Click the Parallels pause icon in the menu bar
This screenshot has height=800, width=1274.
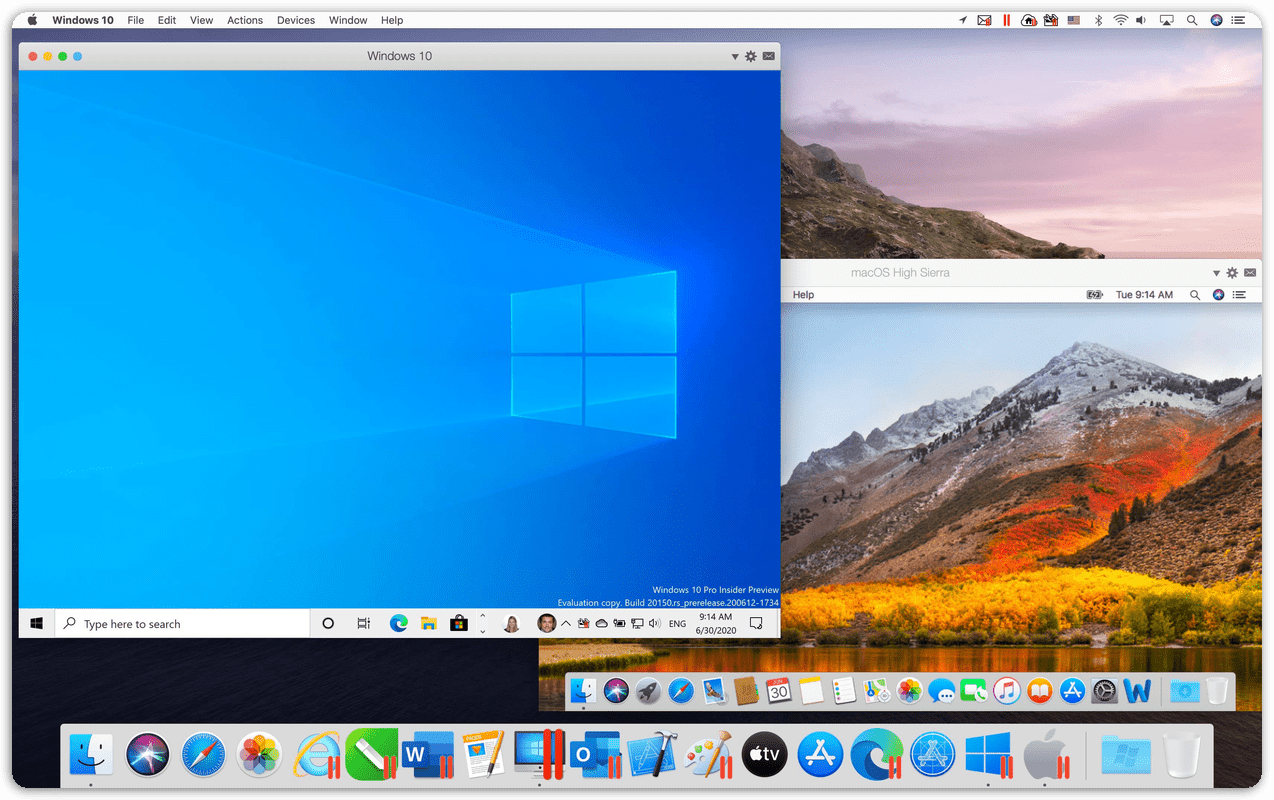coord(1006,20)
